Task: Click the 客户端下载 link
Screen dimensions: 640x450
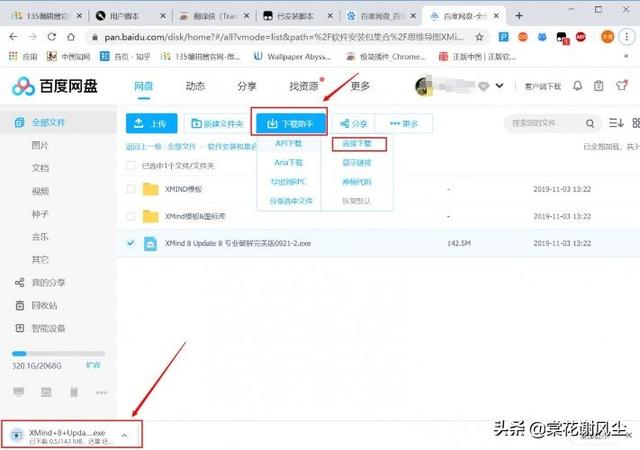Action: click(x=543, y=87)
